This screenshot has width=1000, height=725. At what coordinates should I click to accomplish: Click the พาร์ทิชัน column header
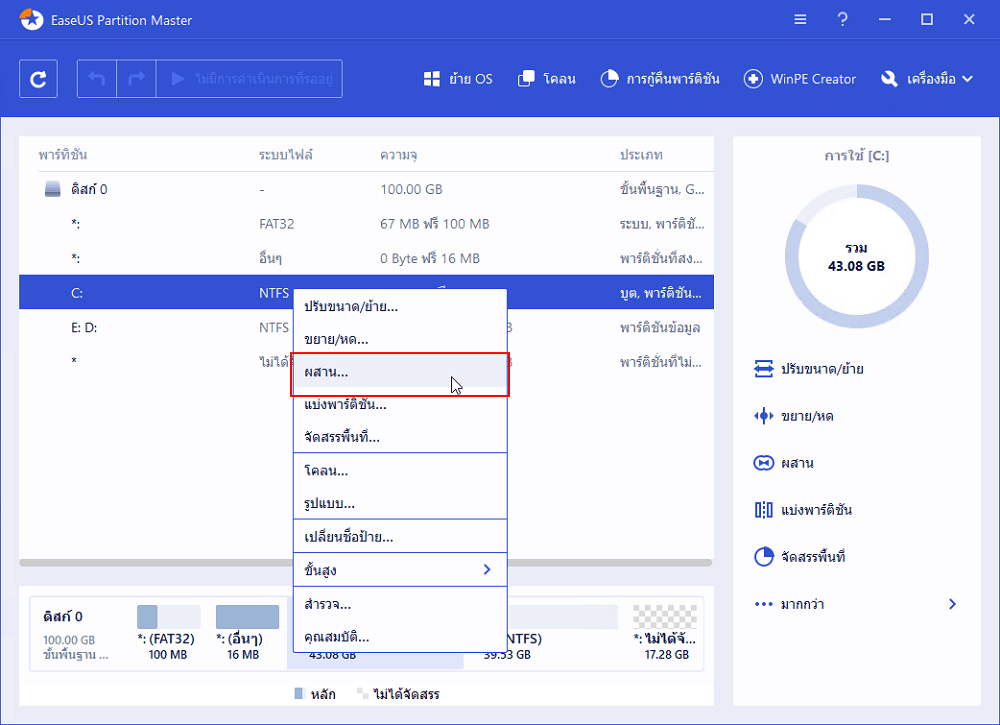pos(62,155)
